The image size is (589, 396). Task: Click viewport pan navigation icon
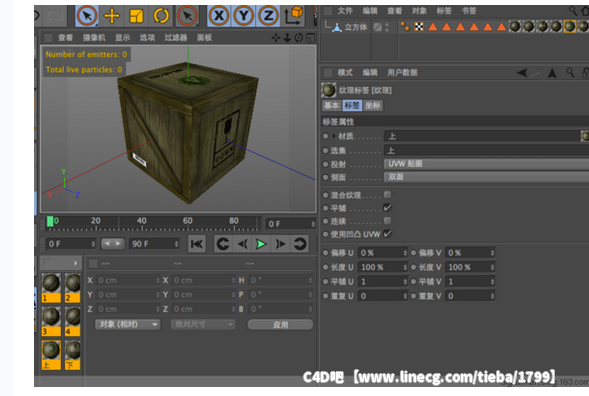(x=276, y=38)
